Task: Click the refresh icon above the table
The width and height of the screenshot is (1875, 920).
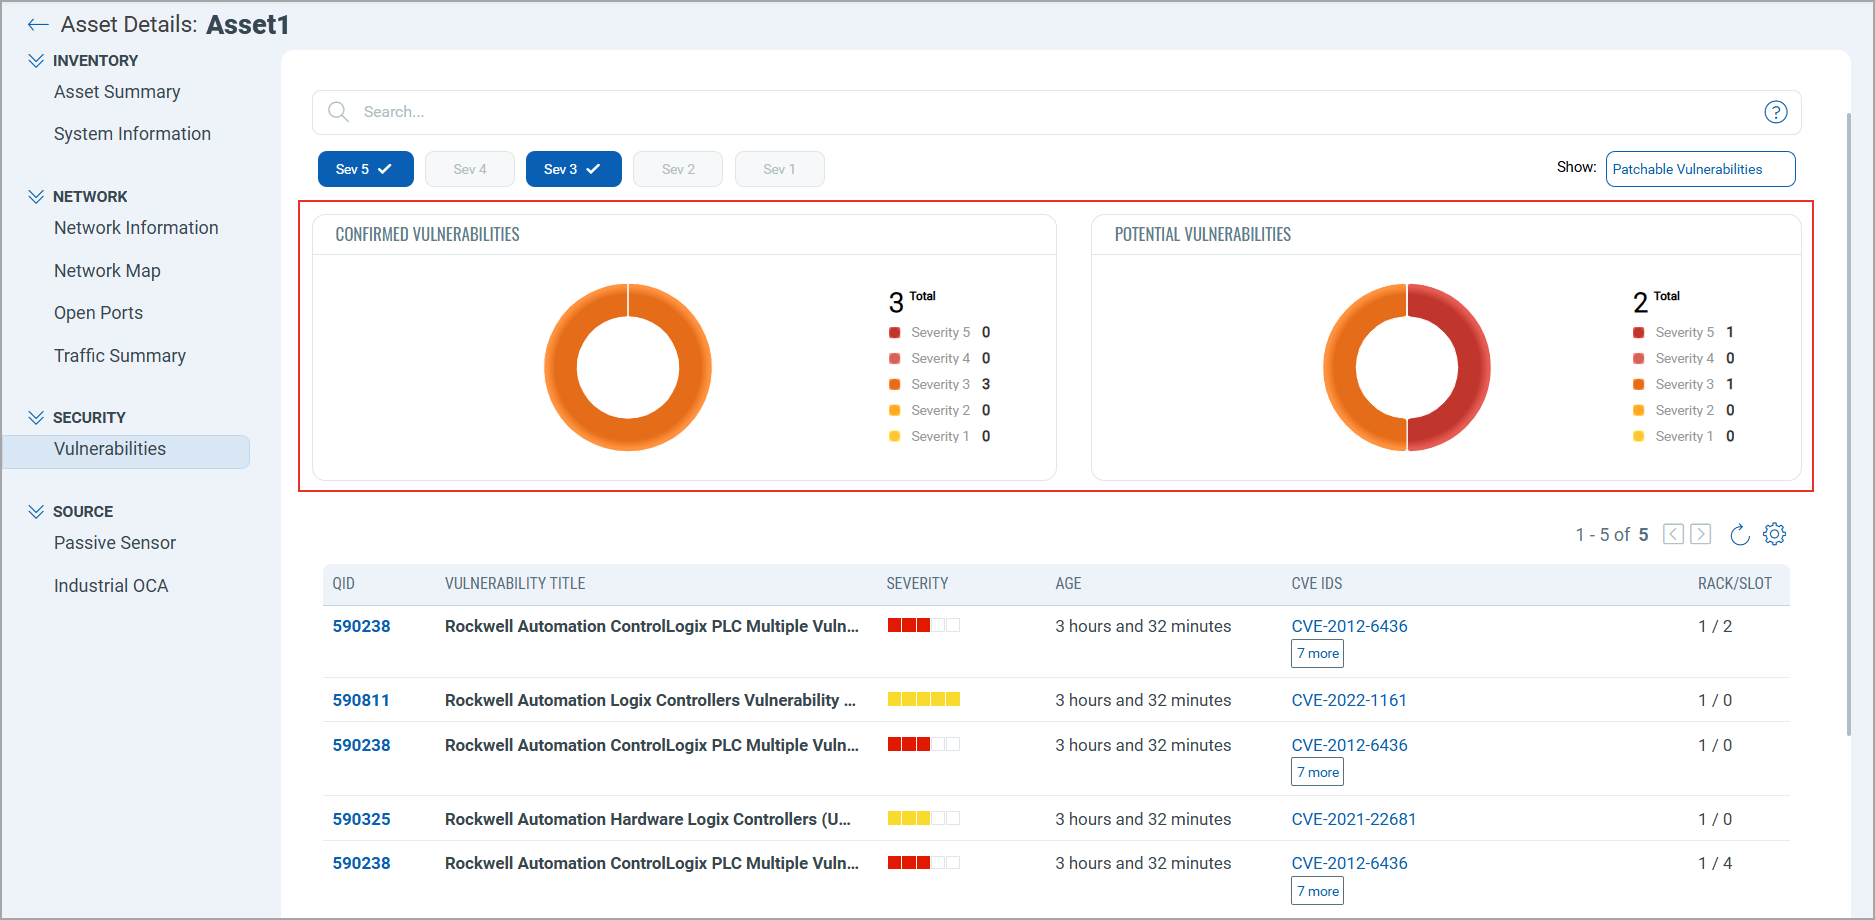Action: (1739, 535)
